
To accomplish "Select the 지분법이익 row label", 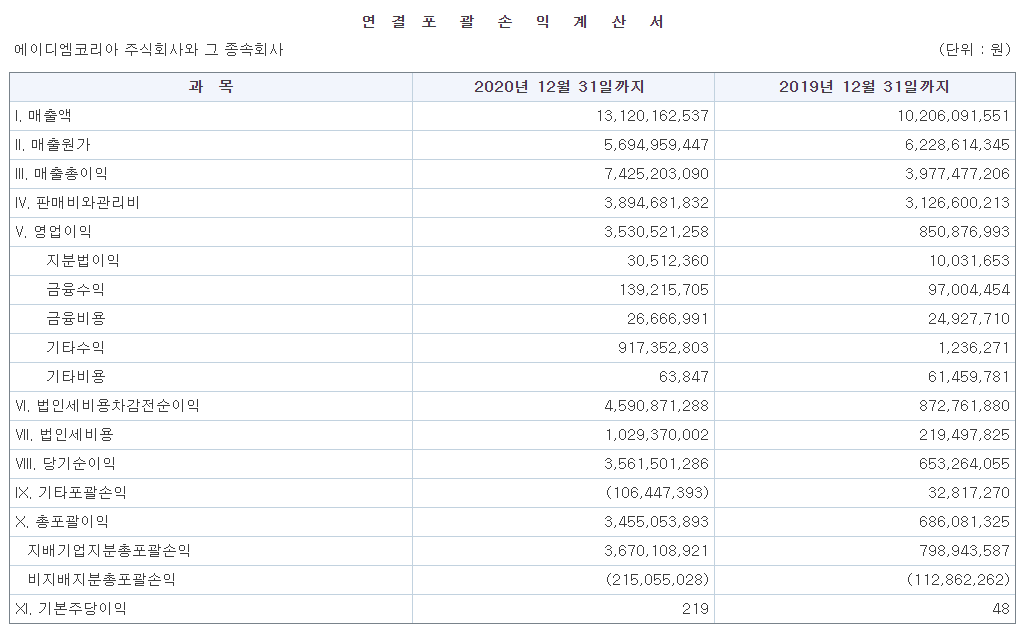I will tap(82, 260).
